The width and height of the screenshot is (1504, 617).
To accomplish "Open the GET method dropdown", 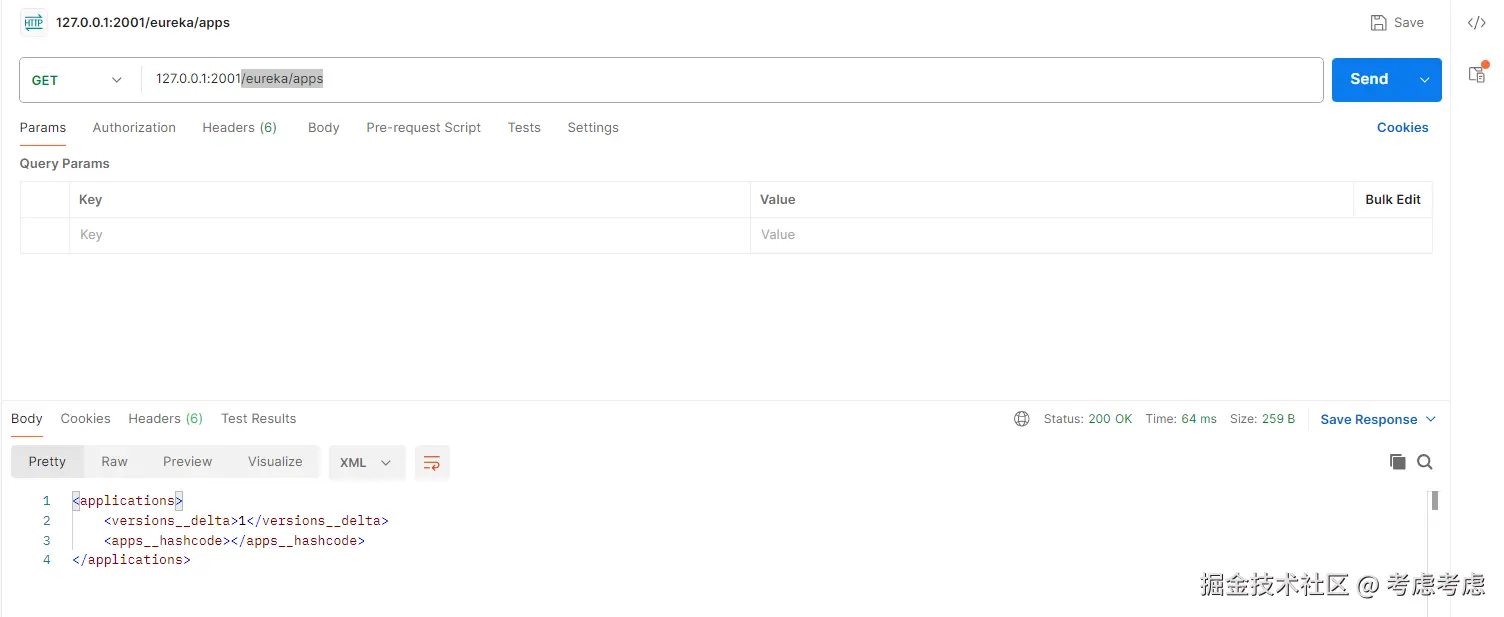I will (x=77, y=80).
